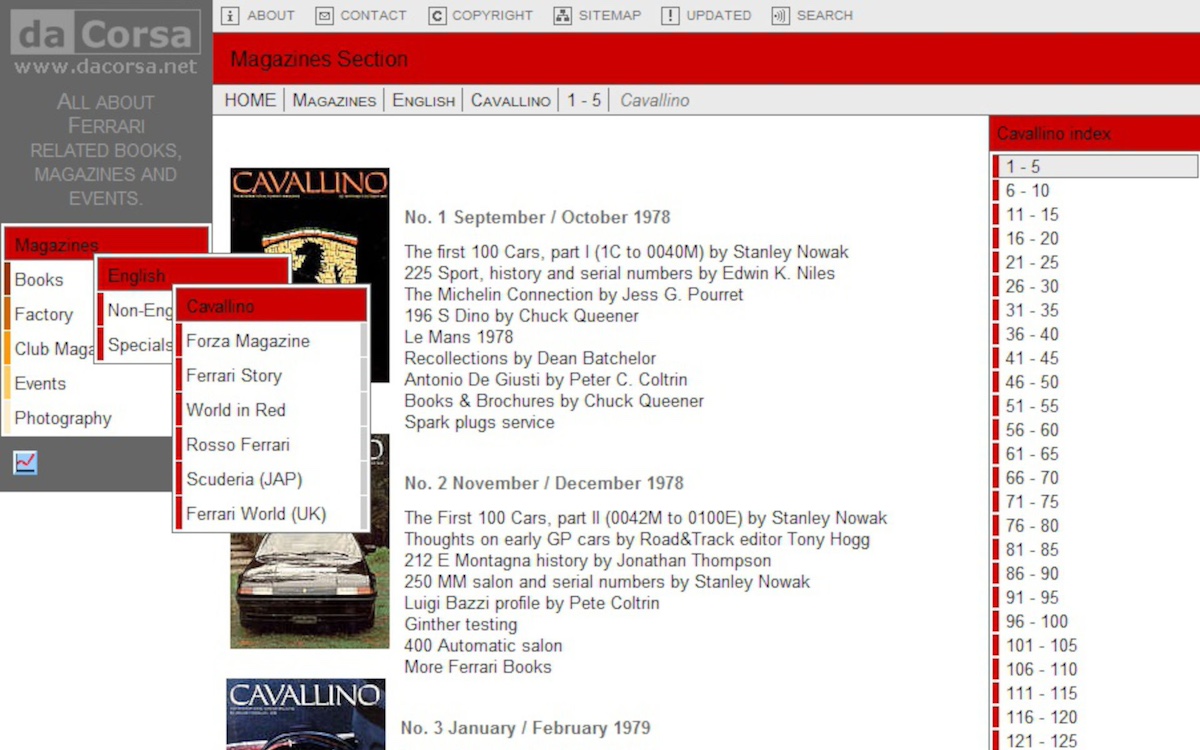The width and height of the screenshot is (1200, 750).
Task: Click the Contact envelope icon
Action: click(x=324, y=16)
